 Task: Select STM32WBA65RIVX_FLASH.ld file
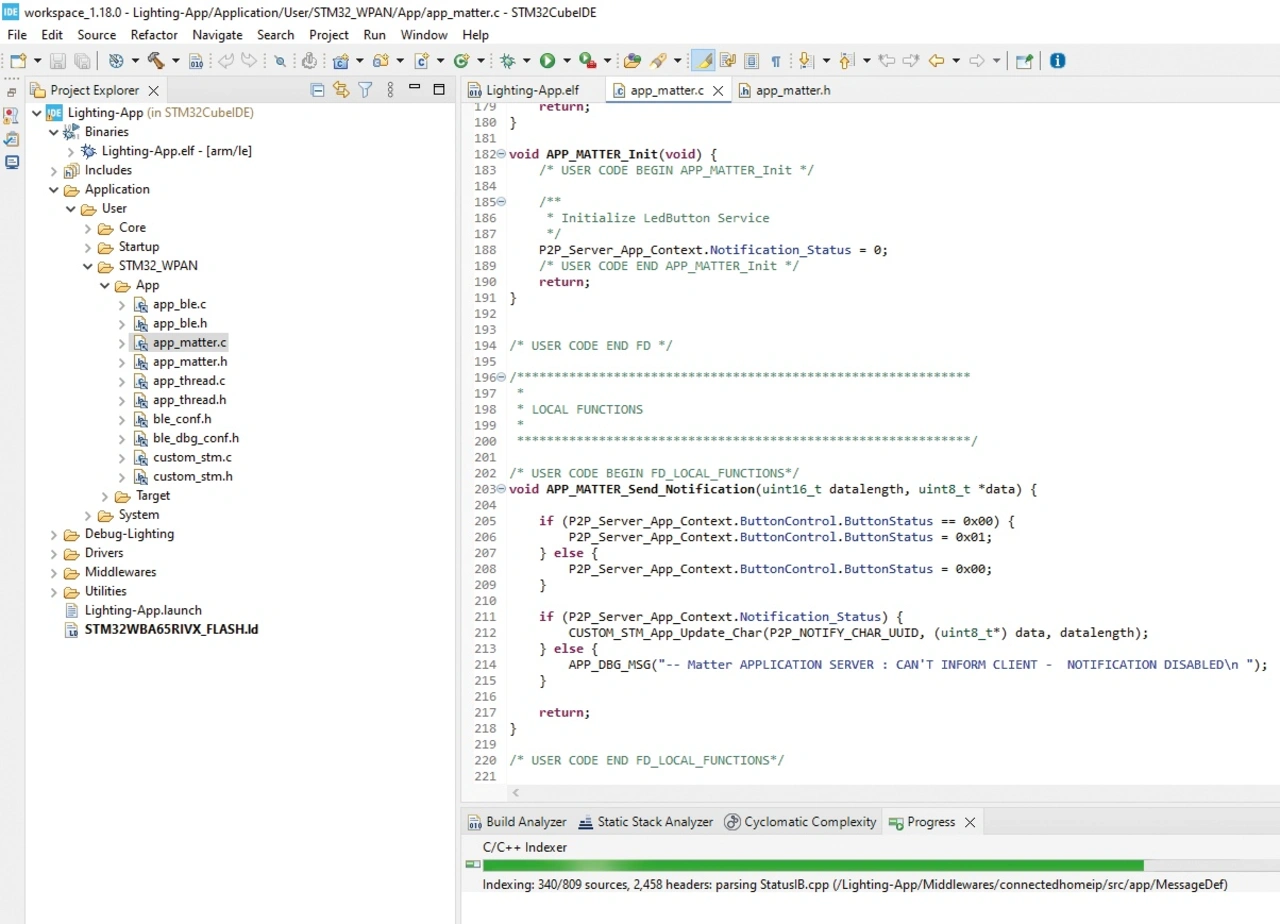(171, 630)
